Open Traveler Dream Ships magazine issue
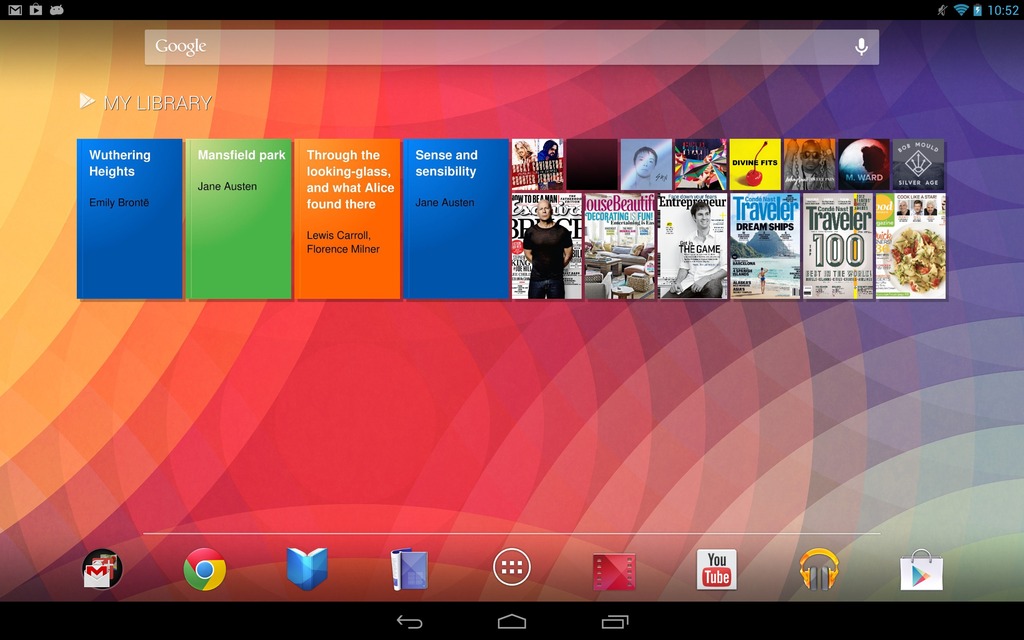Viewport: 1024px width, 640px height. 765,246
